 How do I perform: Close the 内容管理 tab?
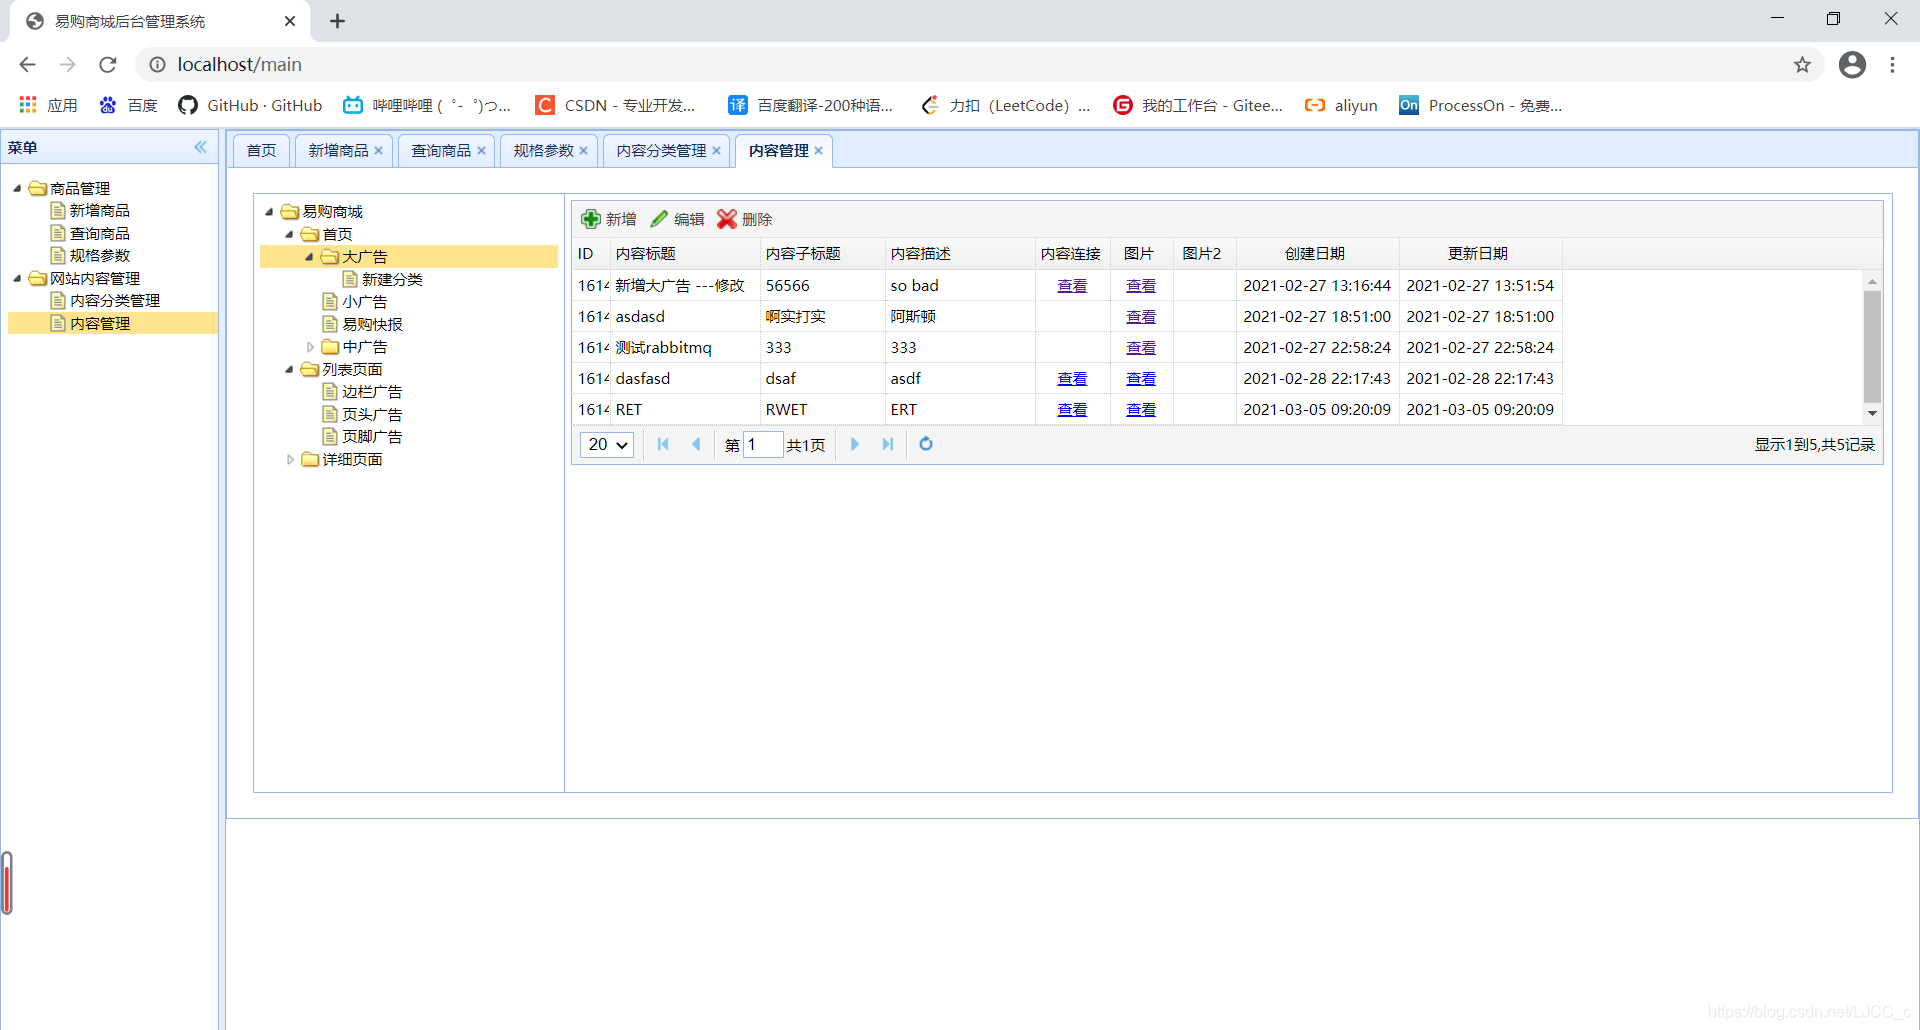pyautogui.click(x=818, y=151)
